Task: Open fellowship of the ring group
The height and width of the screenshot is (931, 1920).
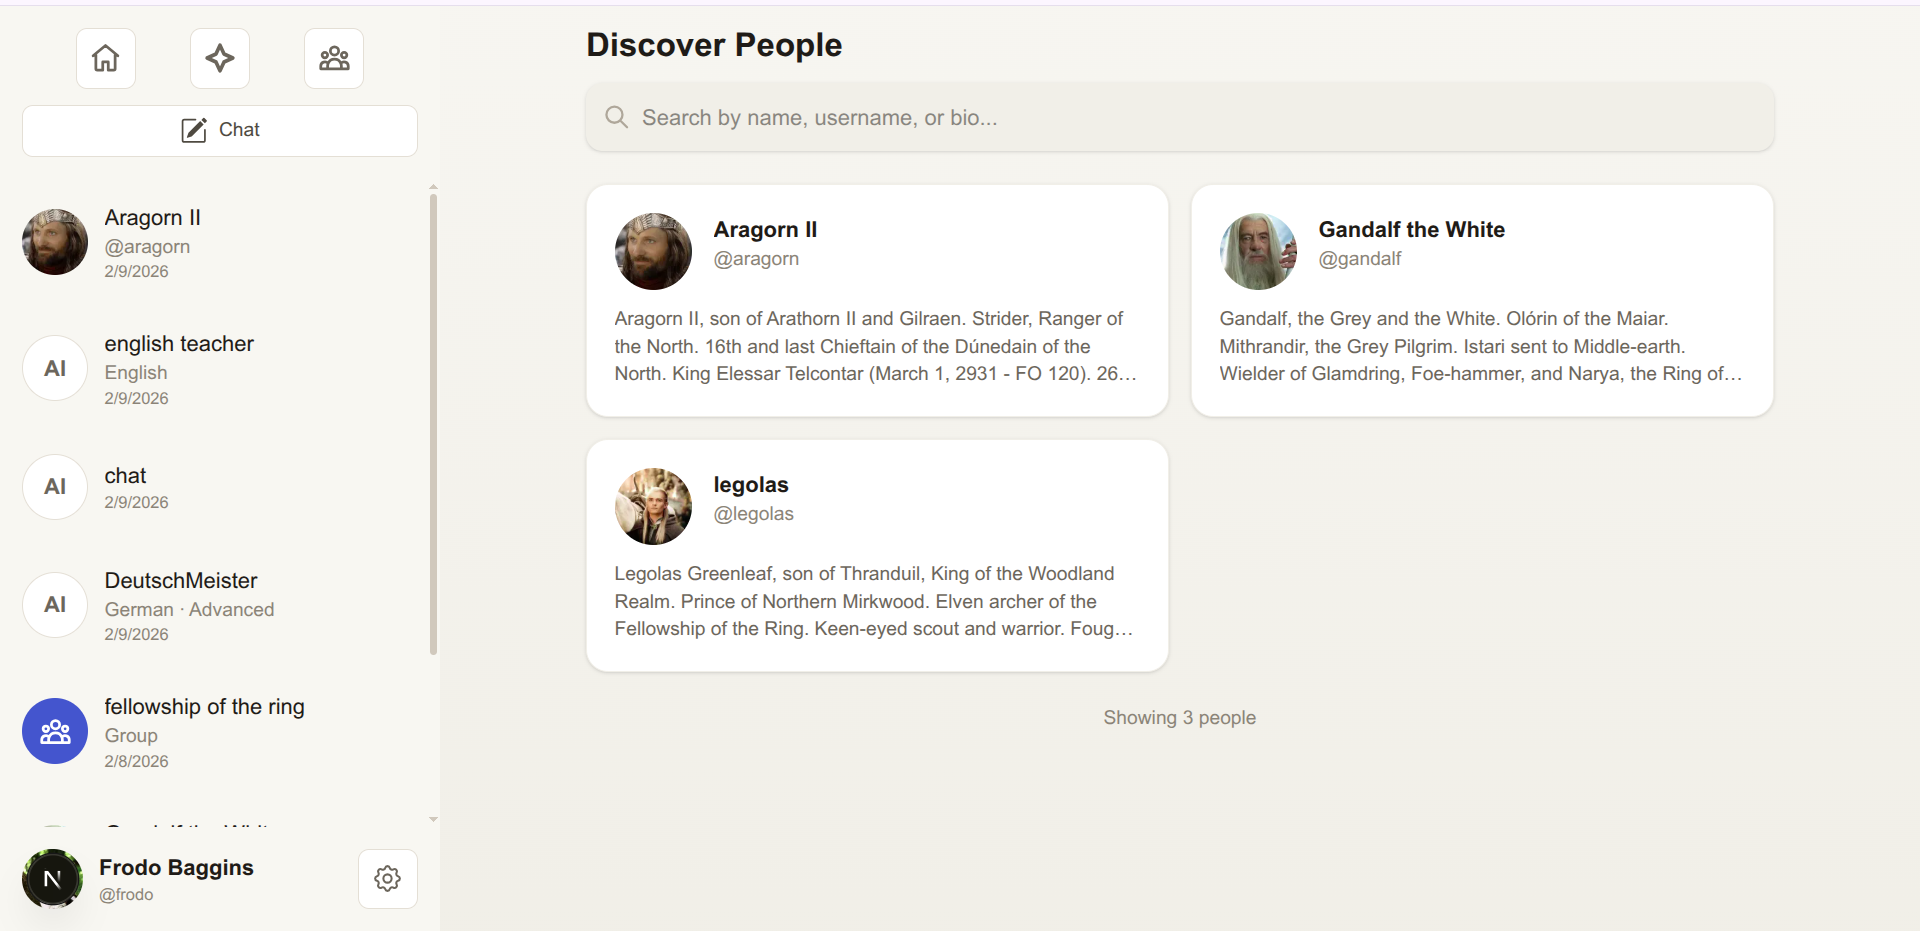Action: click(x=220, y=732)
